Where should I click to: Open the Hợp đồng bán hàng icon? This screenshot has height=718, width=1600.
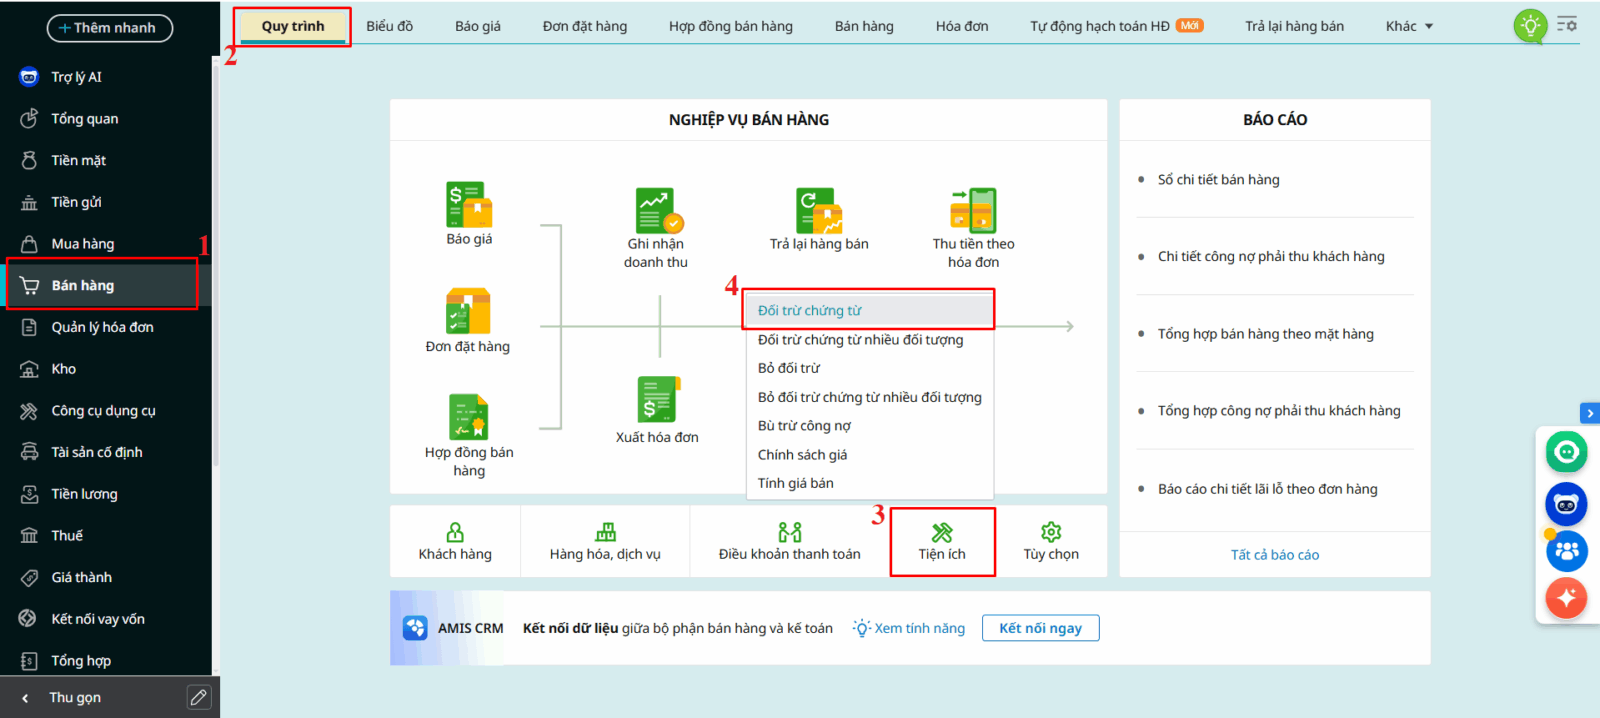(x=468, y=417)
